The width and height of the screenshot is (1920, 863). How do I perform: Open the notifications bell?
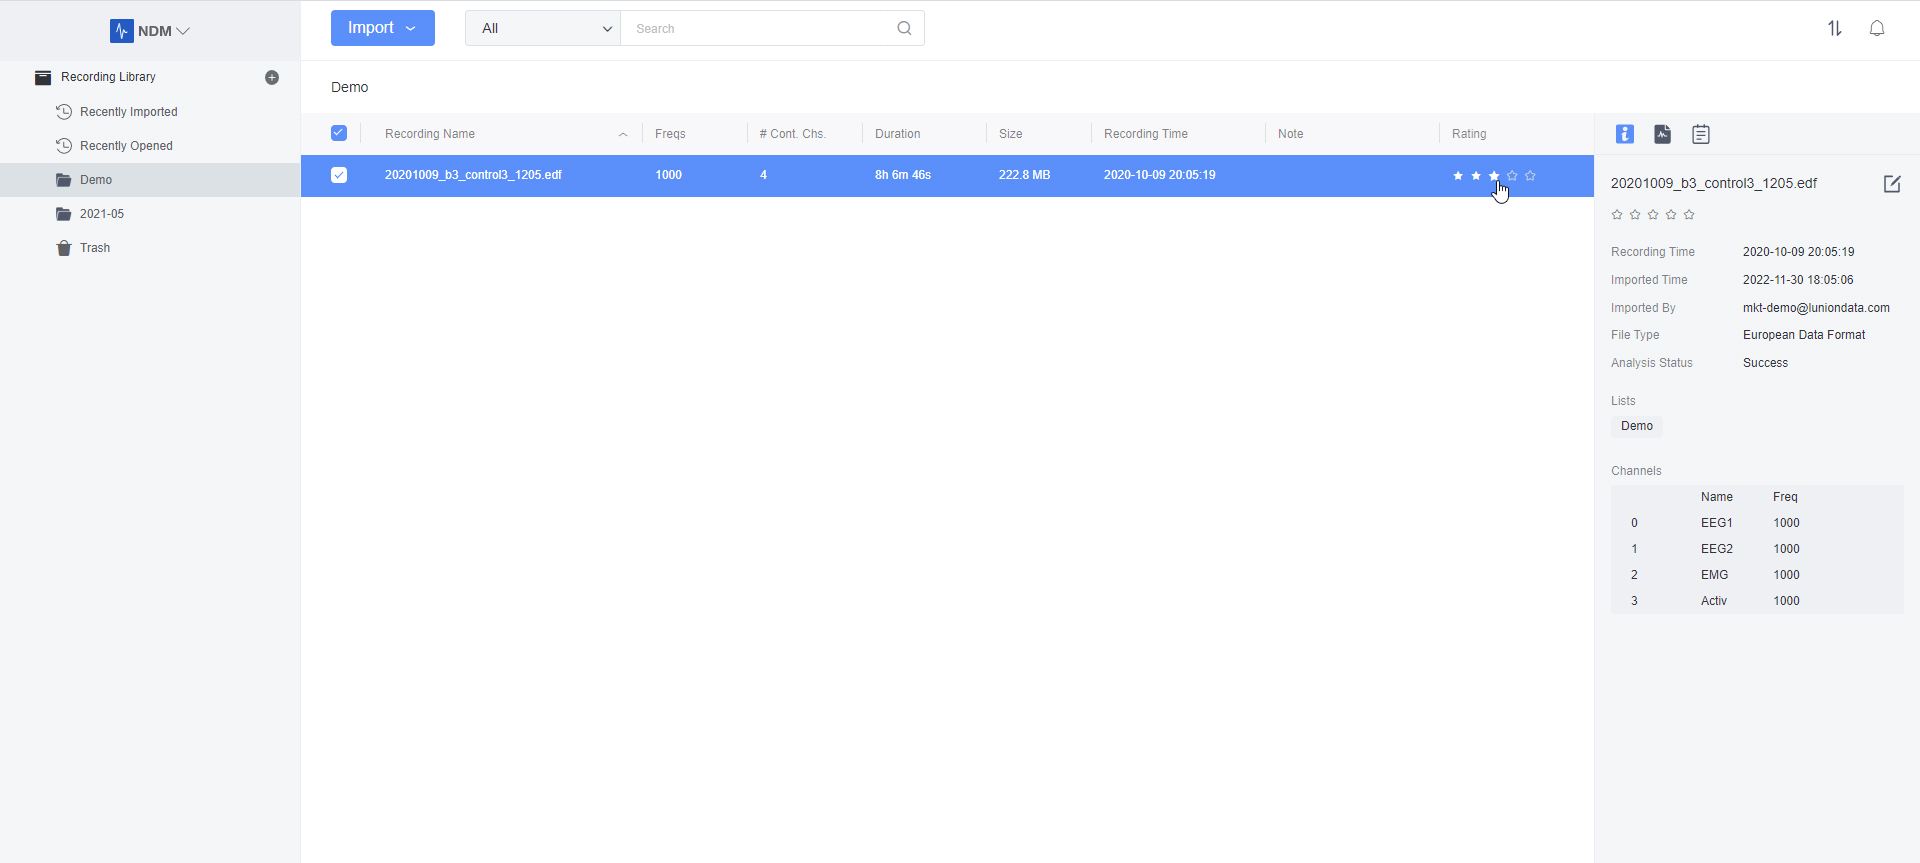point(1877,29)
